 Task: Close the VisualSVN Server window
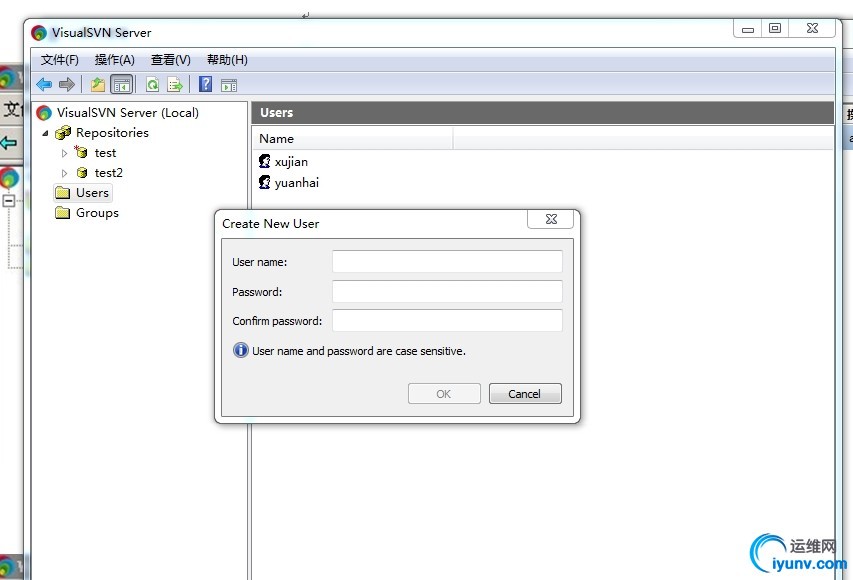click(x=812, y=28)
